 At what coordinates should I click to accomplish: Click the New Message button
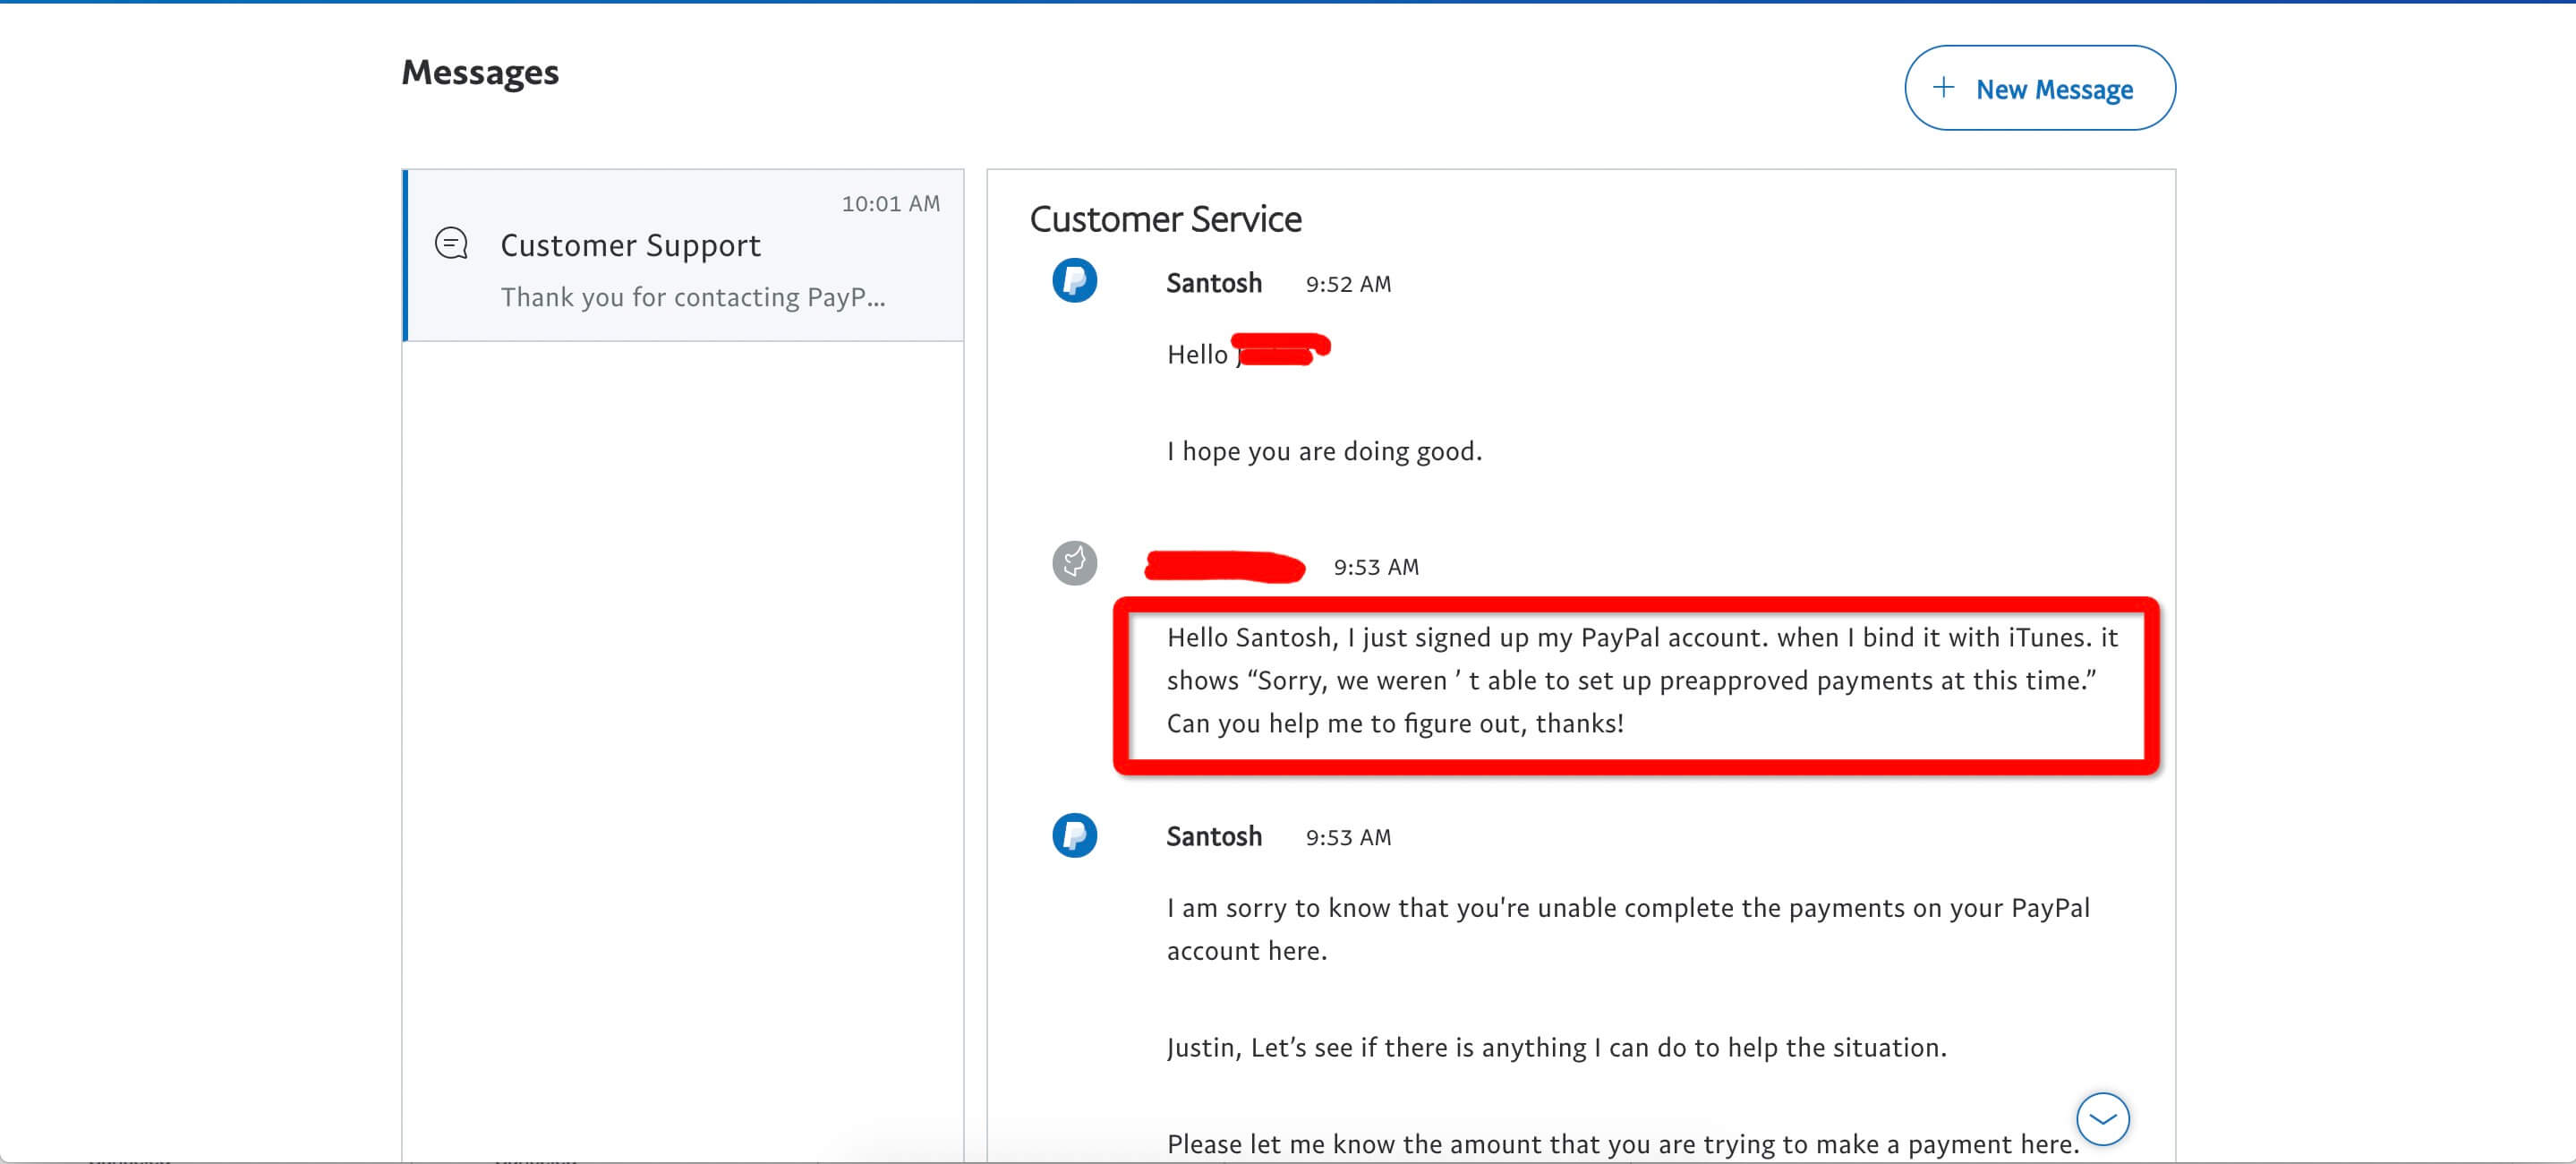click(x=2039, y=88)
